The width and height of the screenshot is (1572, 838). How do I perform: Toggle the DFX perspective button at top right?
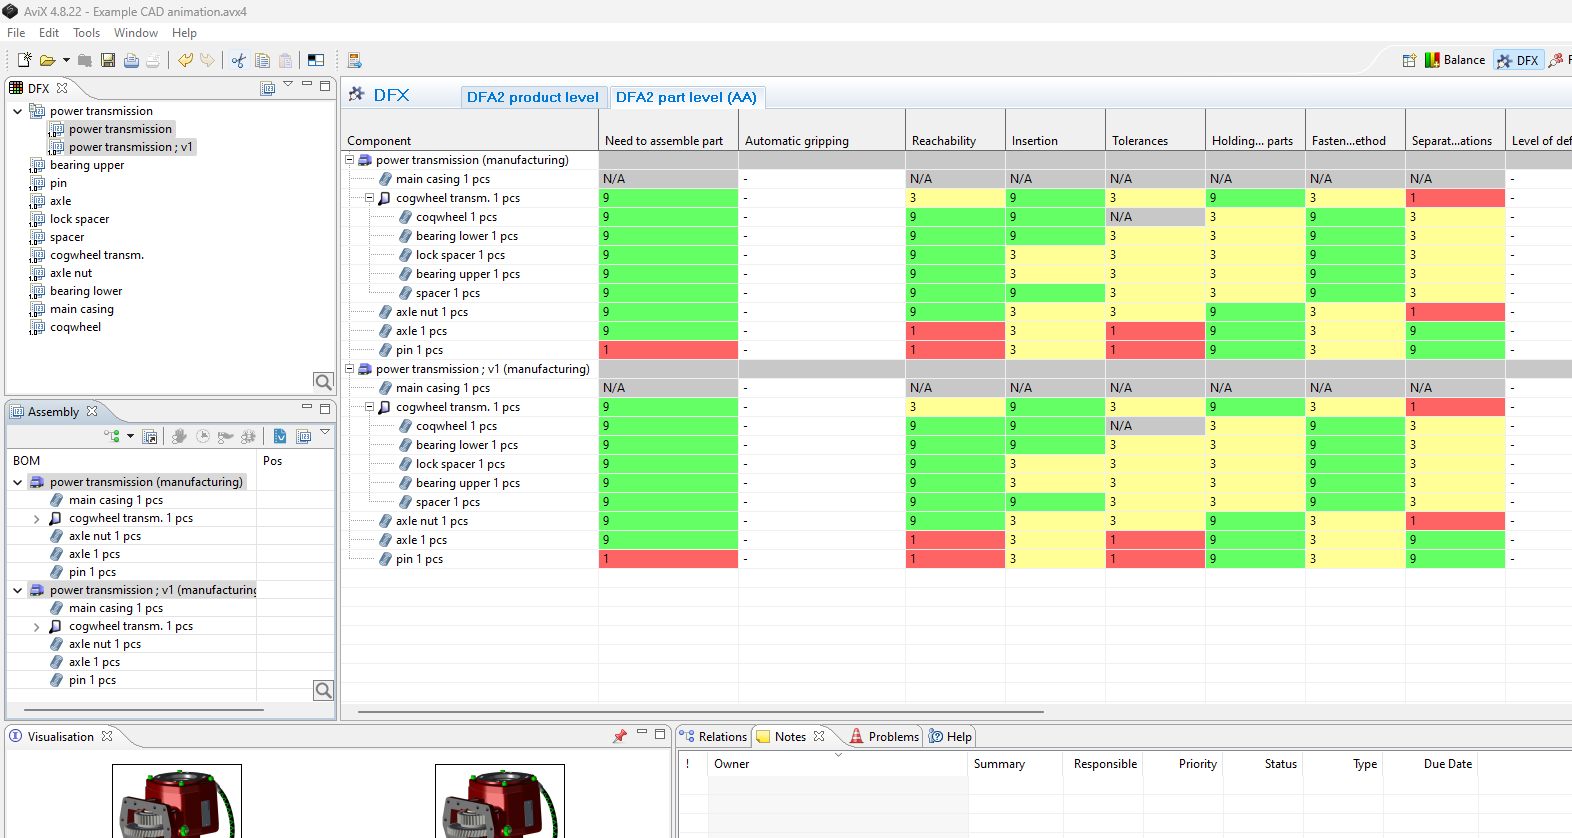1518,60
